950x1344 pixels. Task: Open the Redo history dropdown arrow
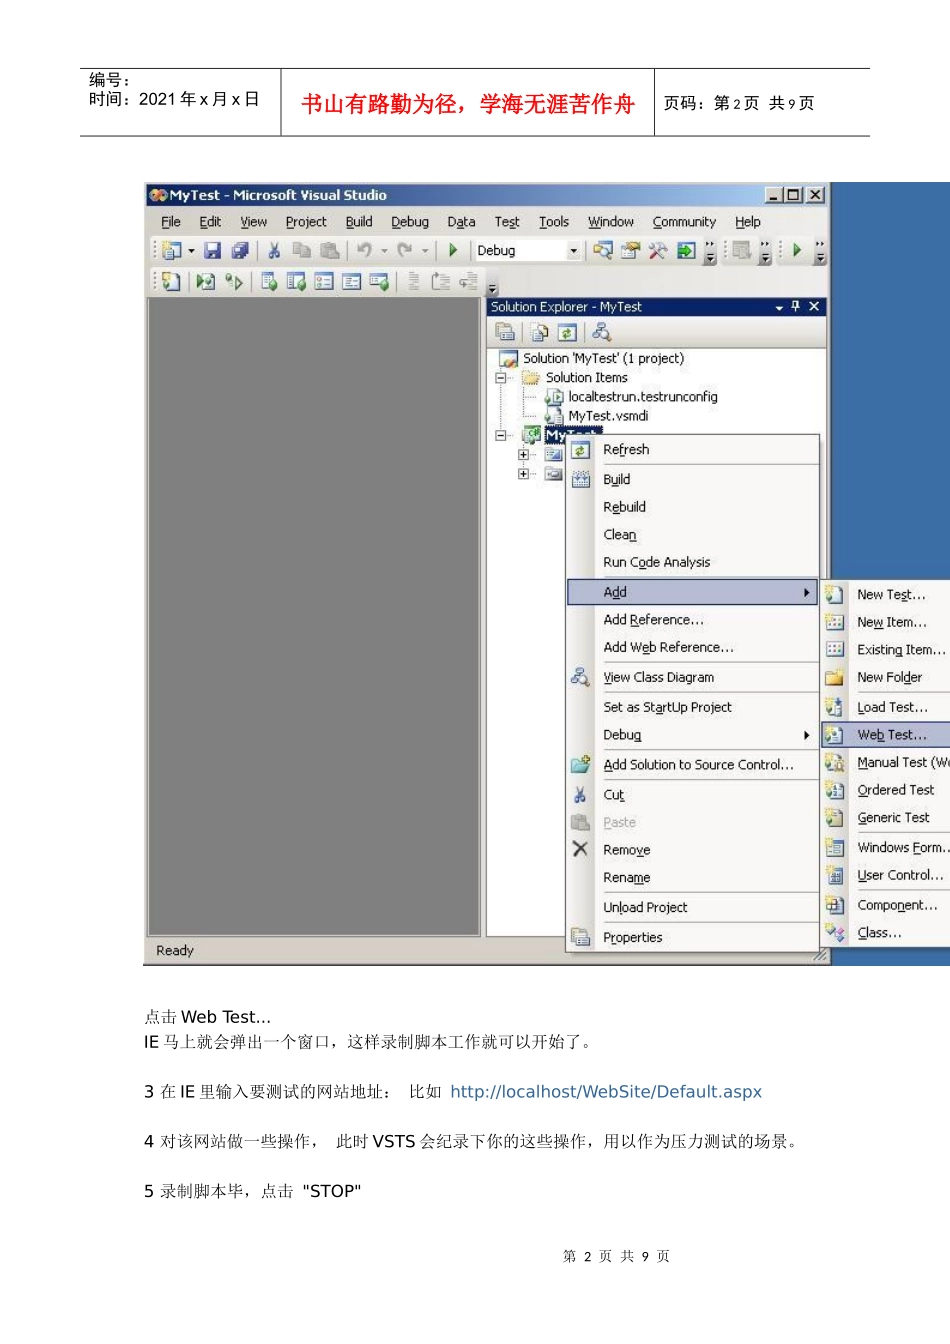(x=425, y=251)
